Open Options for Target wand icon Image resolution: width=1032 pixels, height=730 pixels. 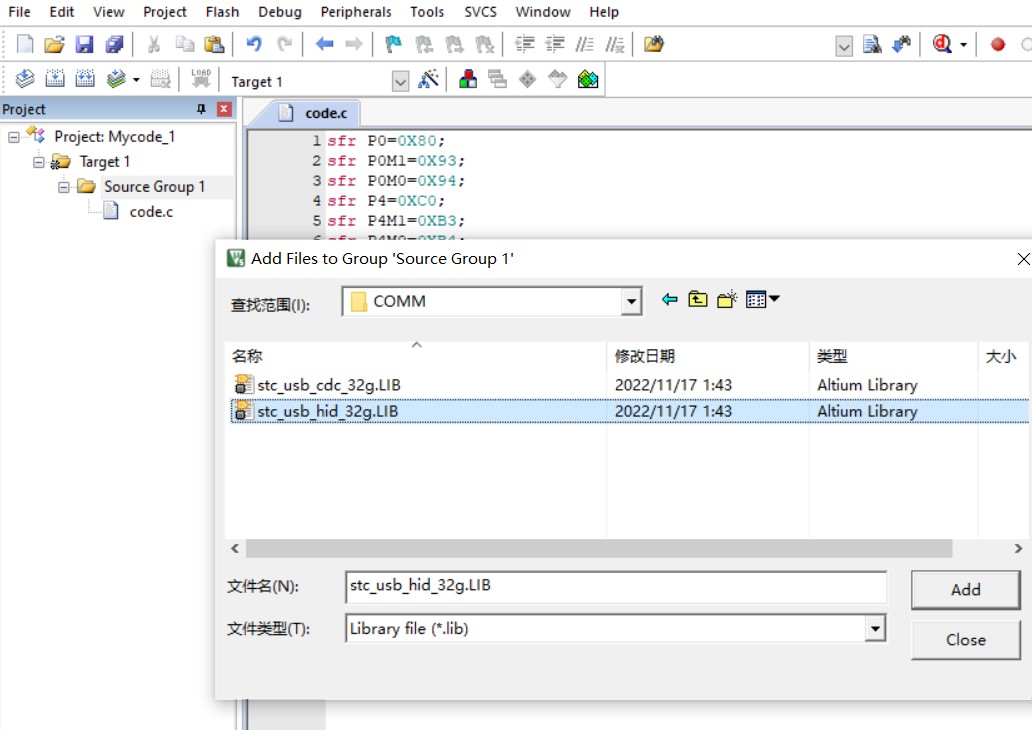pos(428,80)
